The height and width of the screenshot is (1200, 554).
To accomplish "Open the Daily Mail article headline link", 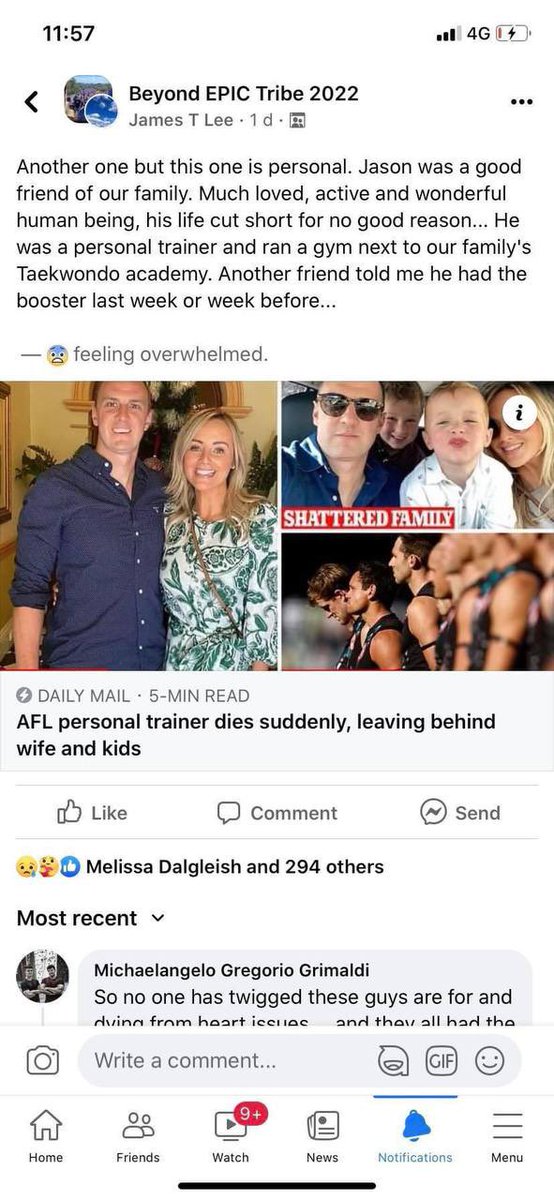I will [256, 735].
